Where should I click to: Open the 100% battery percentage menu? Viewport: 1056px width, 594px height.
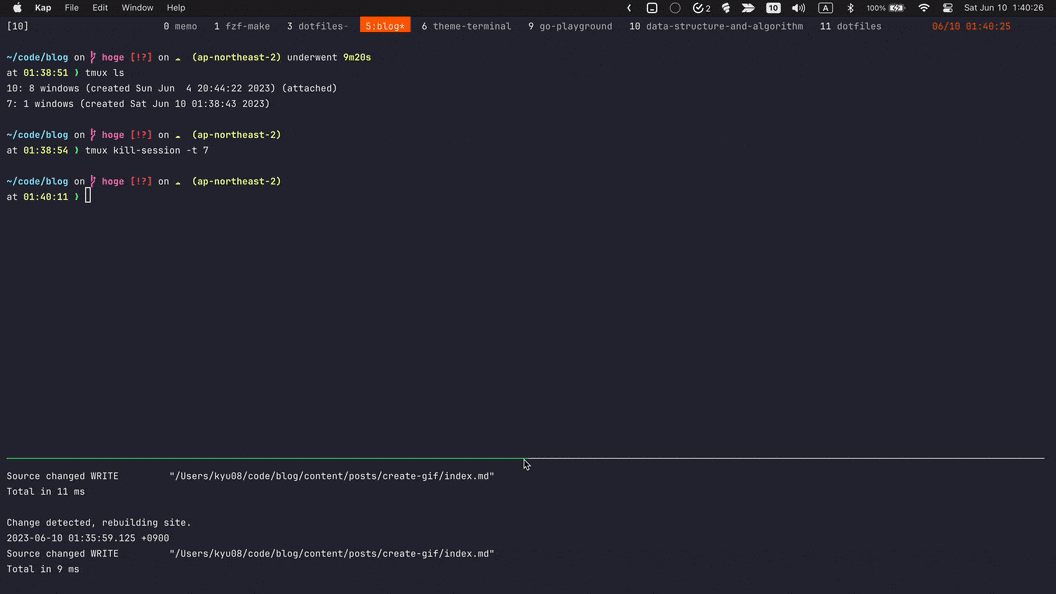[875, 7]
